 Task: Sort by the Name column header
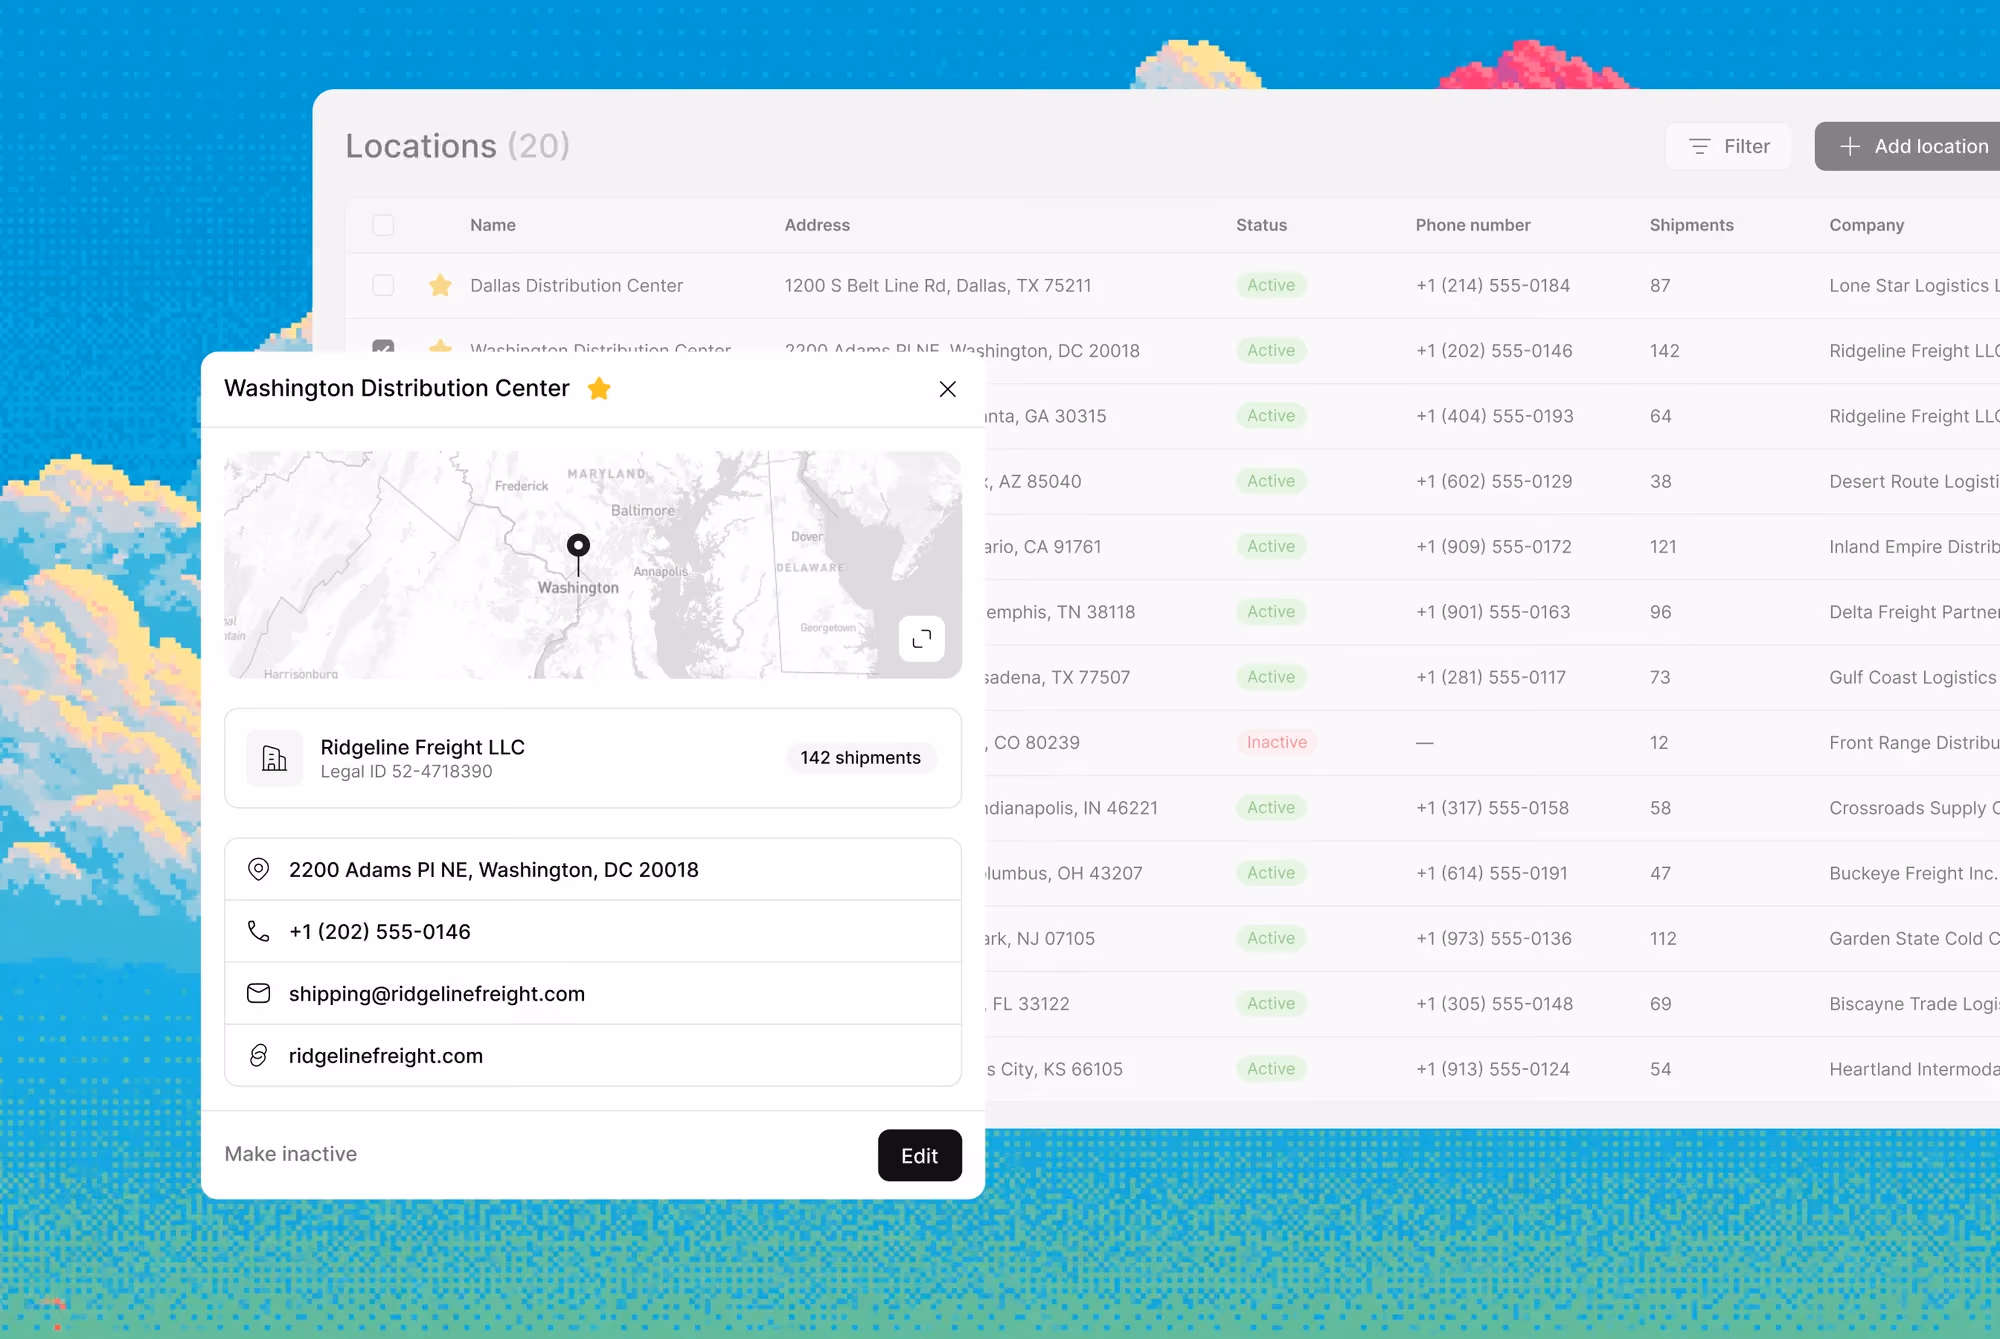click(493, 225)
